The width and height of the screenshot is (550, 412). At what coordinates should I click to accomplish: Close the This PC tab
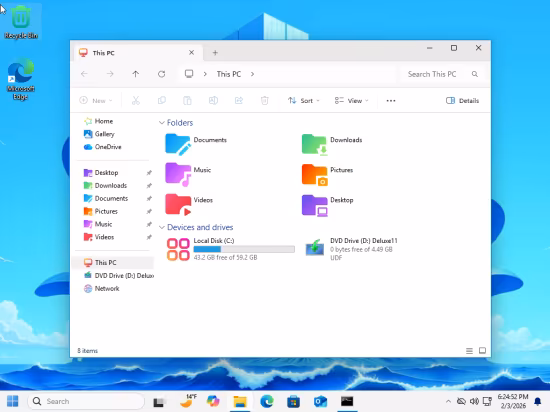click(x=192, y=53)
